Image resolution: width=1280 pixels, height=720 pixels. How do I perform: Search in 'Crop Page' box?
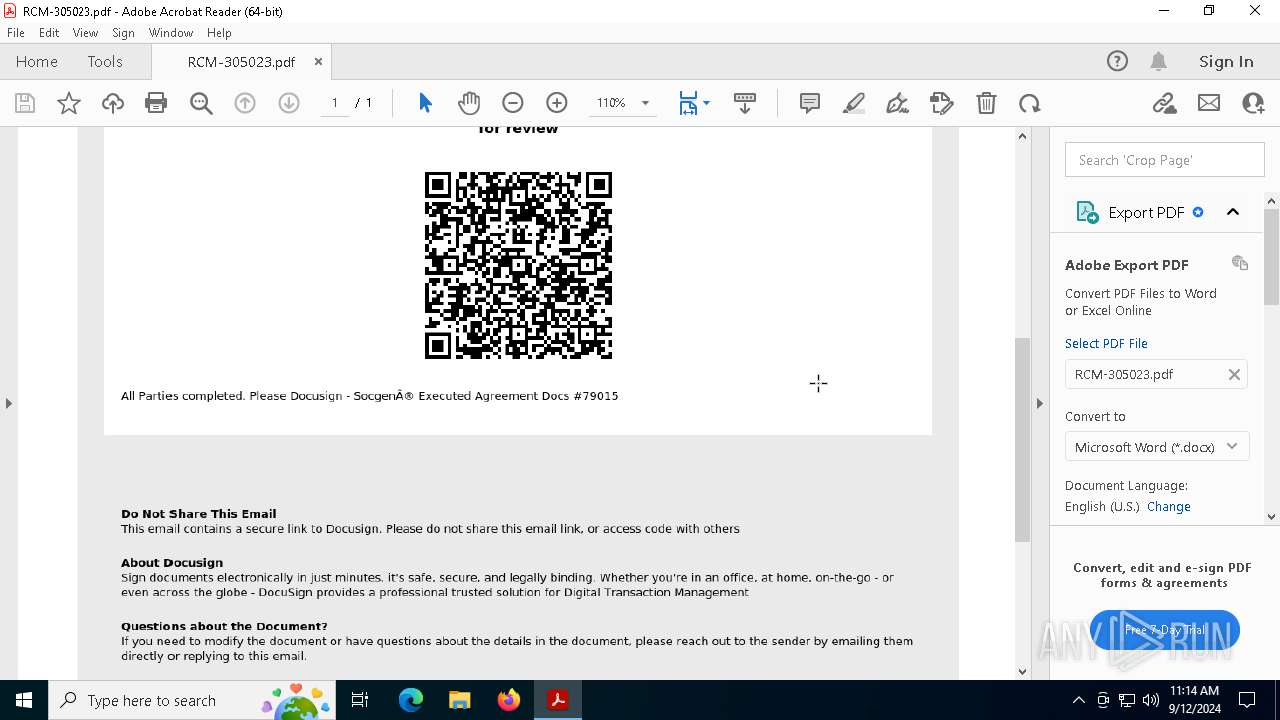(1165, 160)
